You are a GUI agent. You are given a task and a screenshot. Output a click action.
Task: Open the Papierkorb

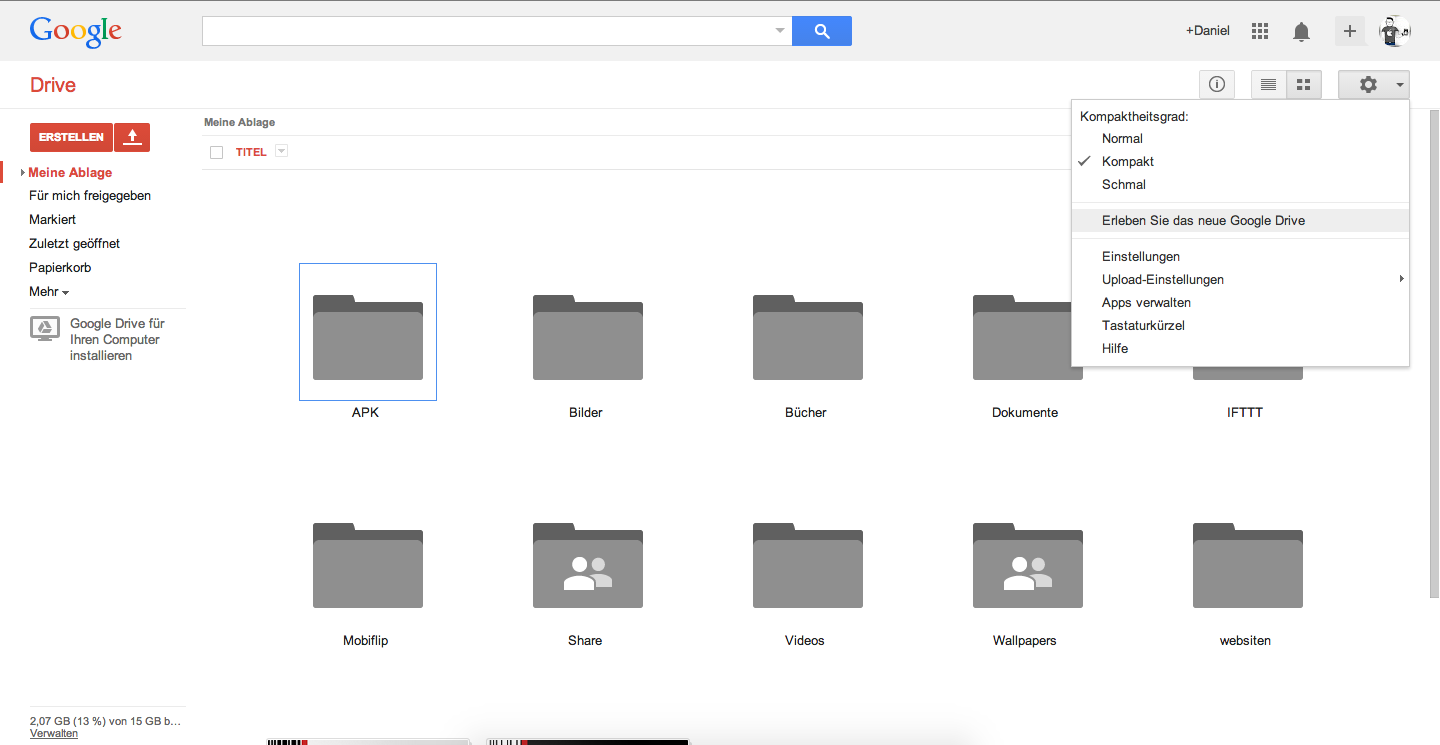(60, 268)
